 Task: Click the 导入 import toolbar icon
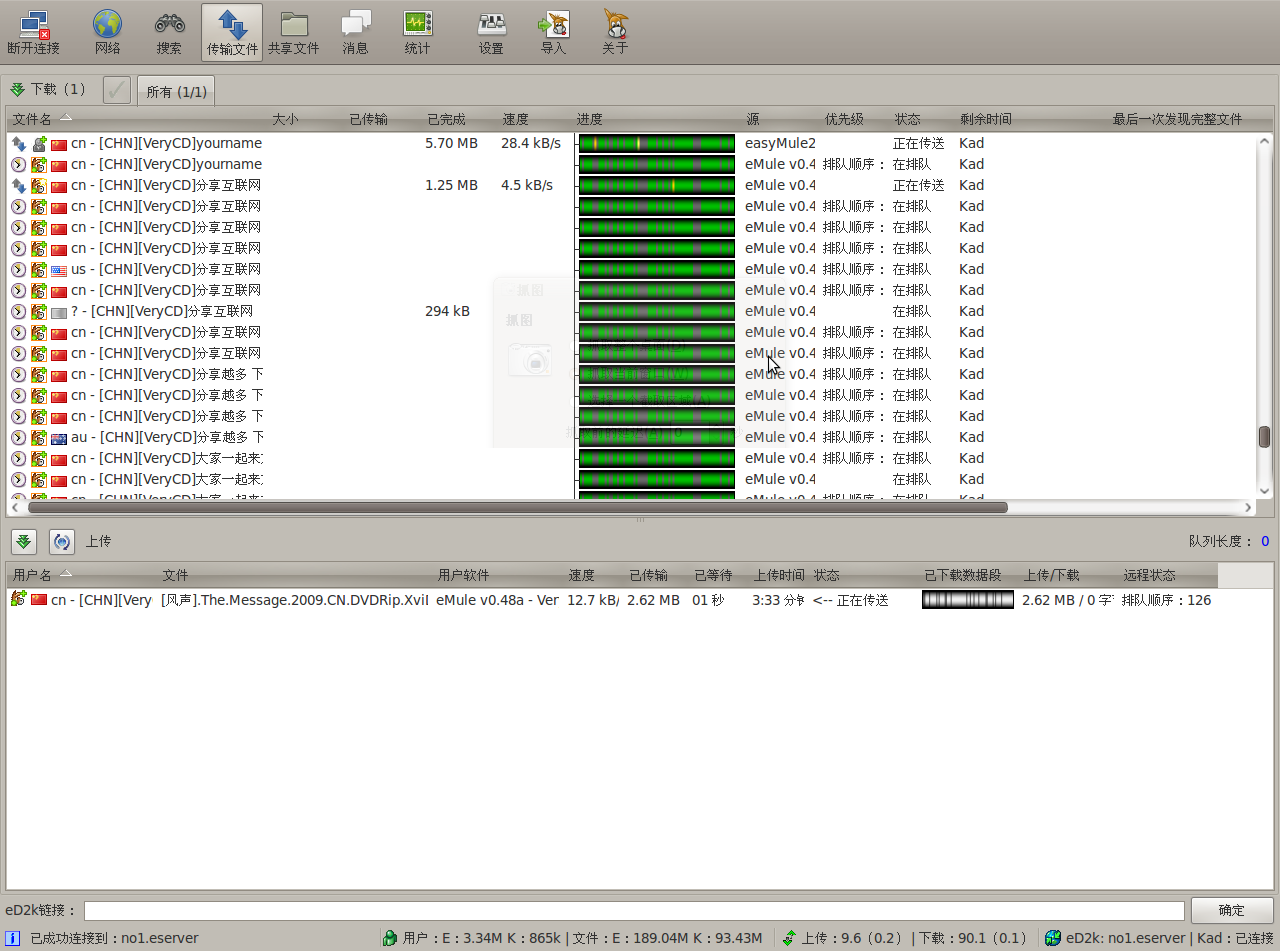click(553, 32)
